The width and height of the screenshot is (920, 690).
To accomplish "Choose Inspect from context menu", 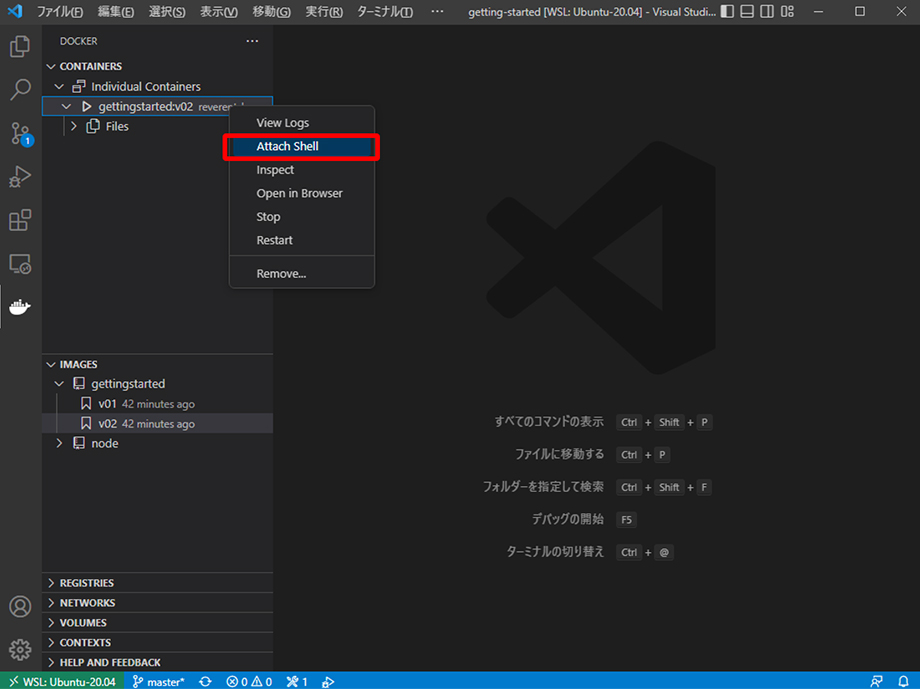I will 302,170.
